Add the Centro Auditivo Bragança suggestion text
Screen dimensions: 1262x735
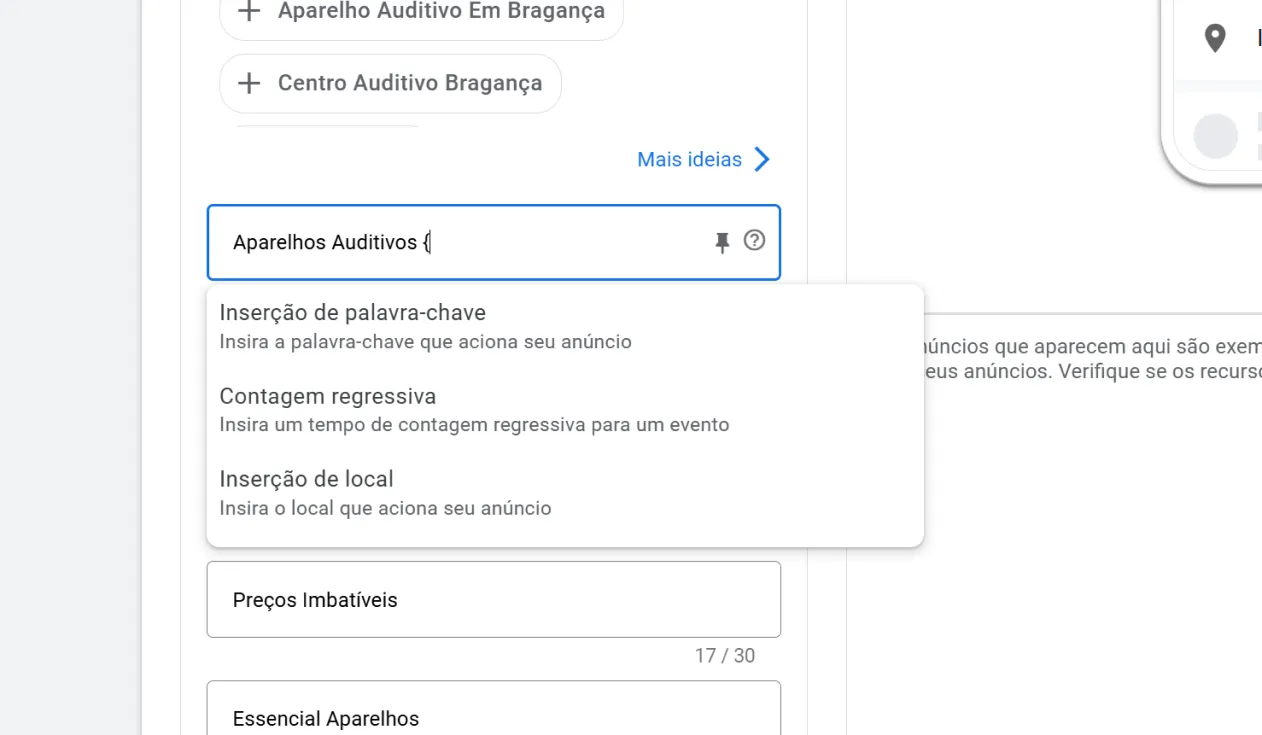[410, 83]
